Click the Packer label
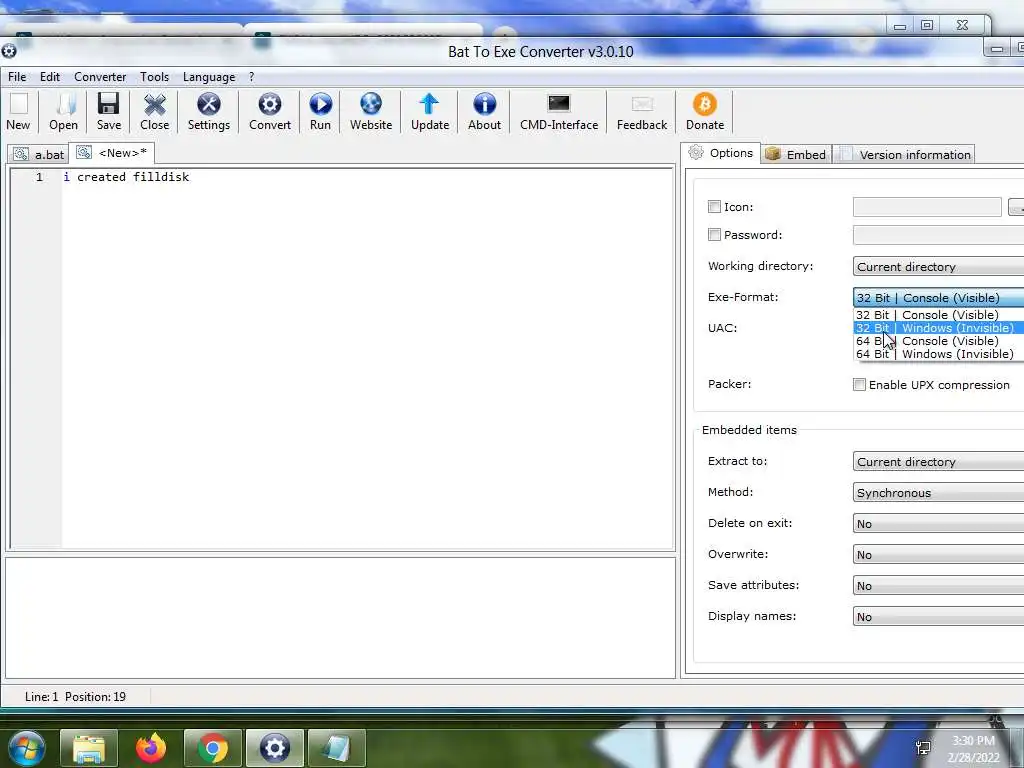The width and height of the screenshot is (1024, 768). (x=729, y=384)
